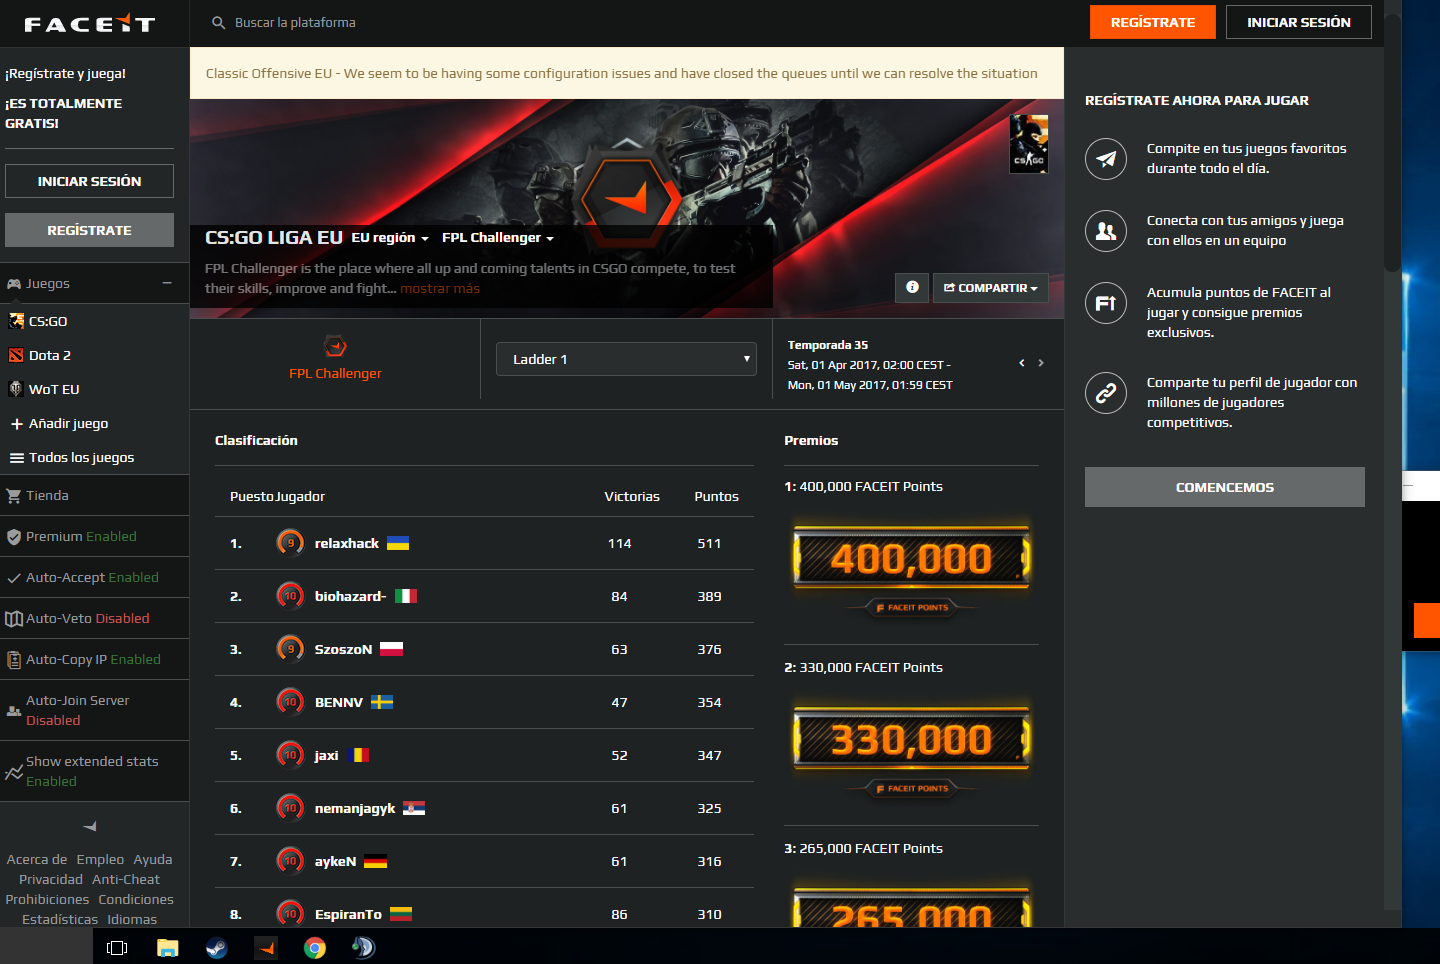Open the FPL Challenger dropdown in title
Image resolution: width=1440 pixels, height=964 pixels.
pyautogui.click(x=498, y=238)
